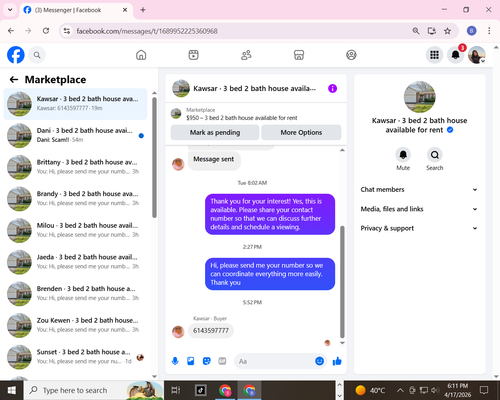Viewport: 500px width, 400px height.
Task: Open the Dani conversation with Scam message
Action: (75, 135)
